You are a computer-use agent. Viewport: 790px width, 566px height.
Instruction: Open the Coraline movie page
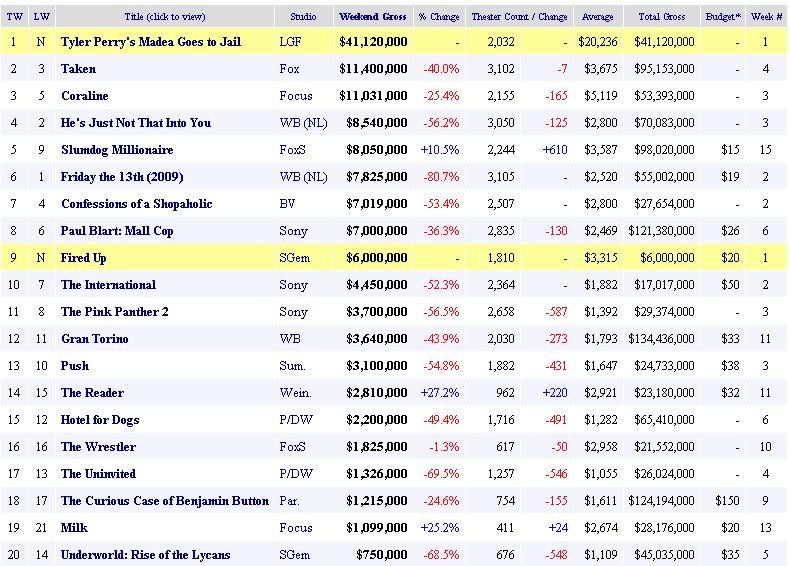(86, 96)
